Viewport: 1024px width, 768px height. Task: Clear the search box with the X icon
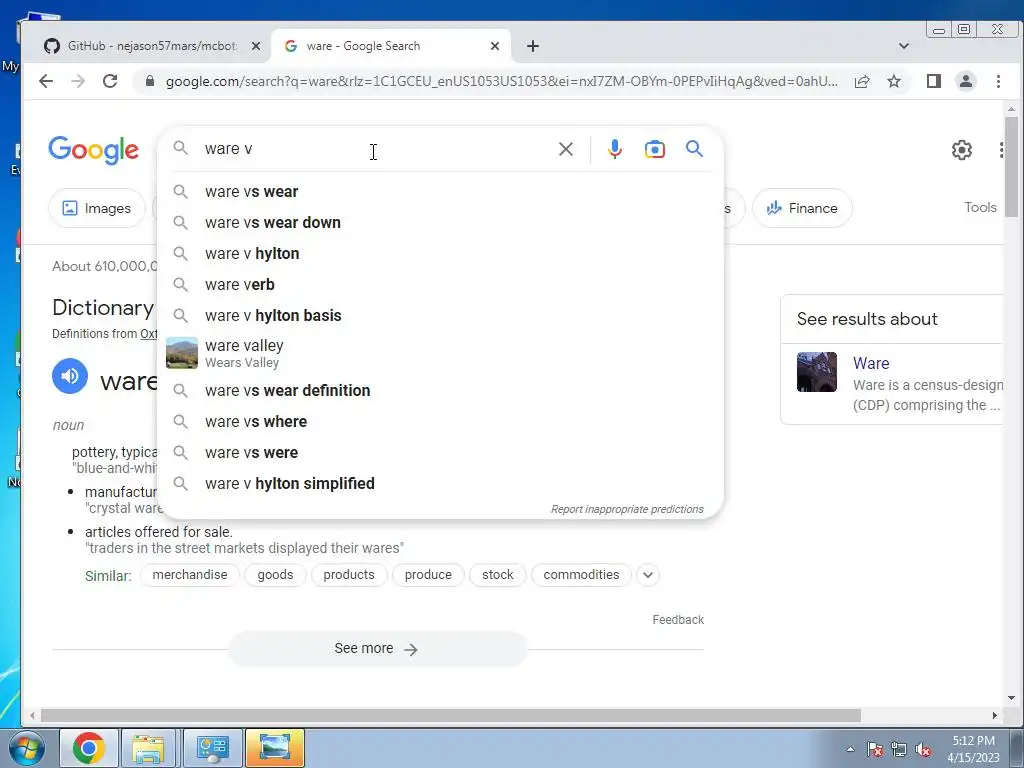pyautogui.click(x=566, y=149)
